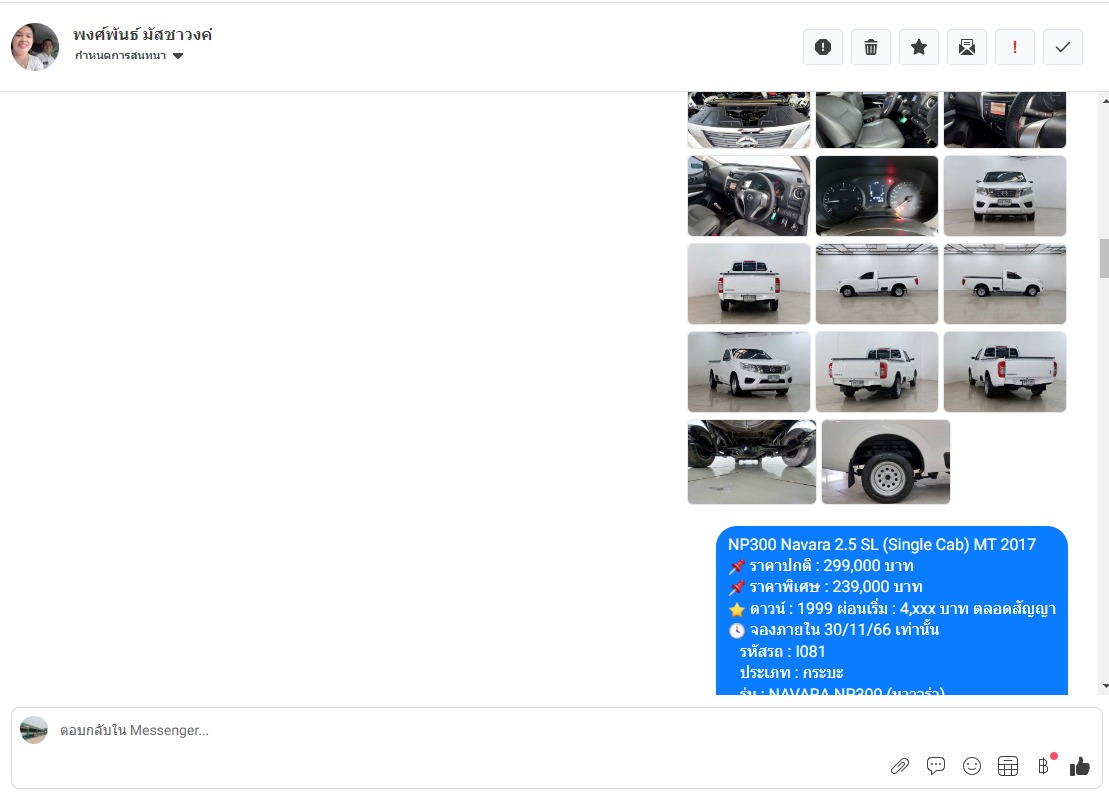Open the right side profile truck photo
1109x794 pixels.
[x=1005, y=284]
